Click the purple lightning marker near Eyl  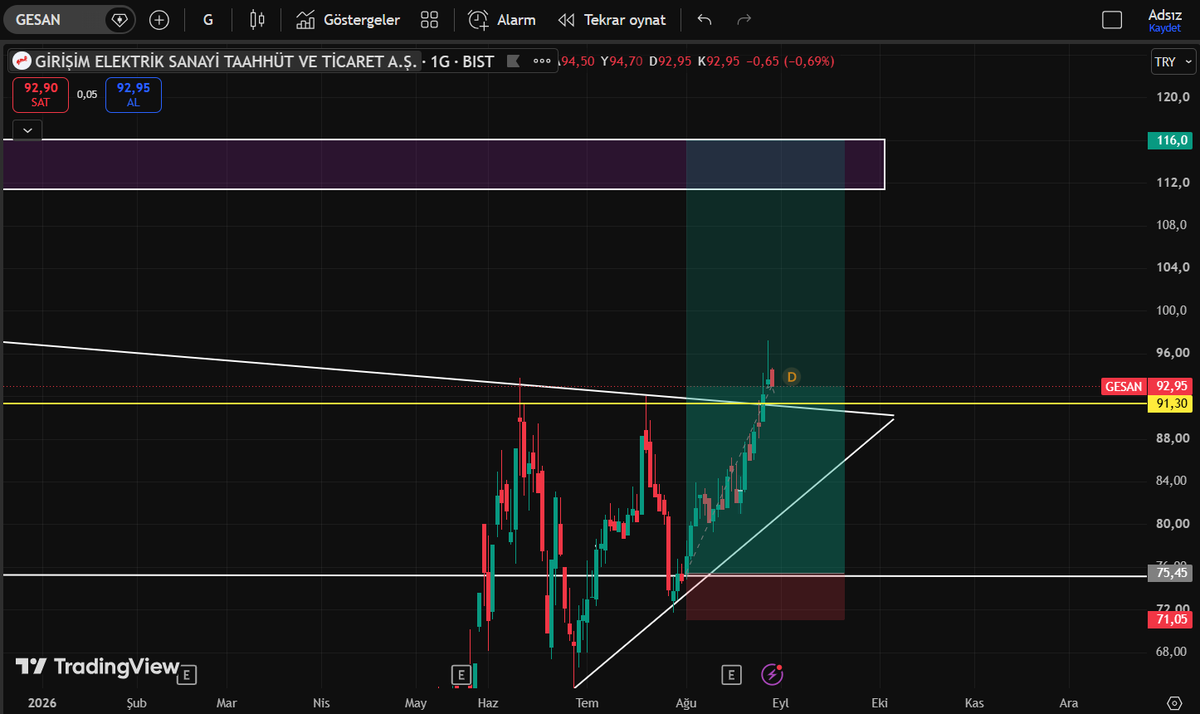click(x=772, y=675)
